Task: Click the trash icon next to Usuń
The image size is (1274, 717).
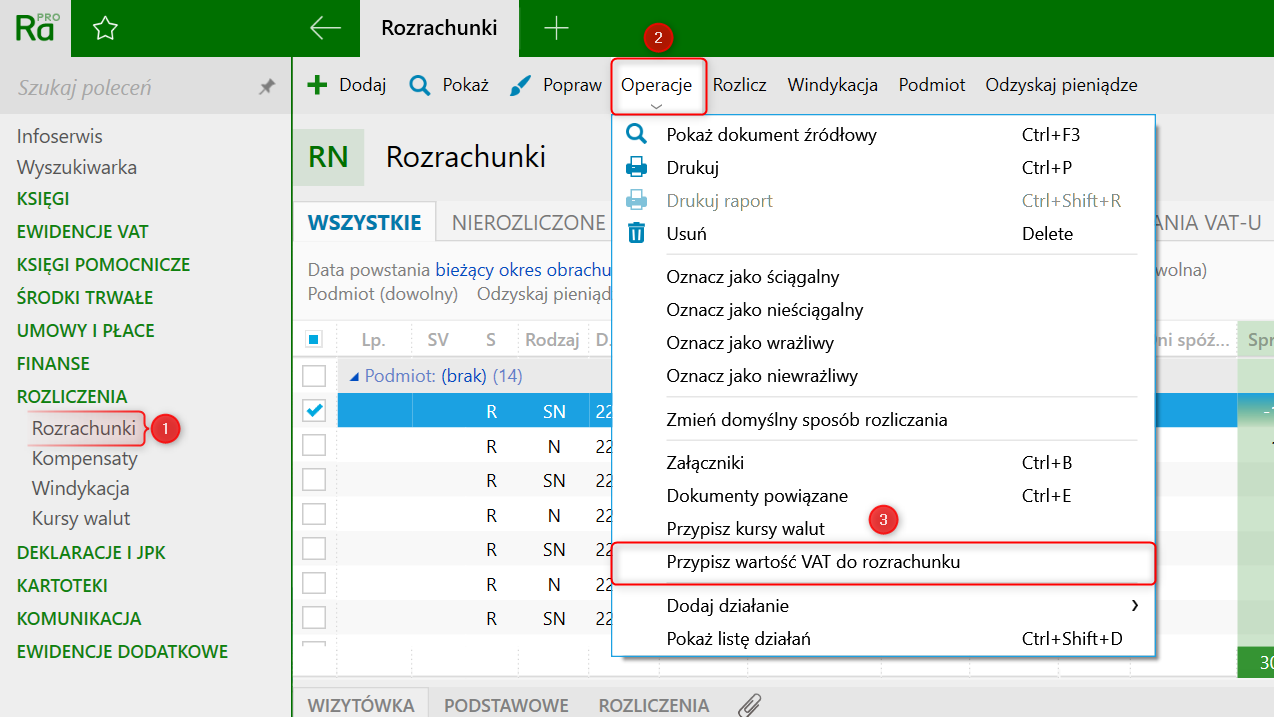Action: pos(636,233)
